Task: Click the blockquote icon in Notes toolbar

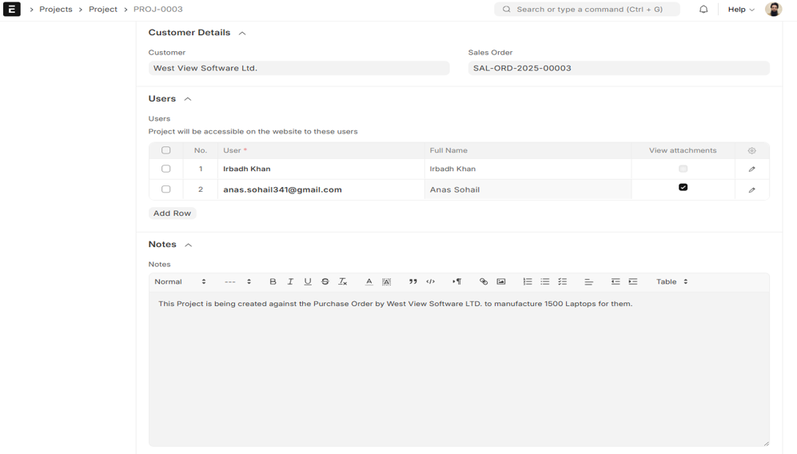Action: (x=413, y=282)
